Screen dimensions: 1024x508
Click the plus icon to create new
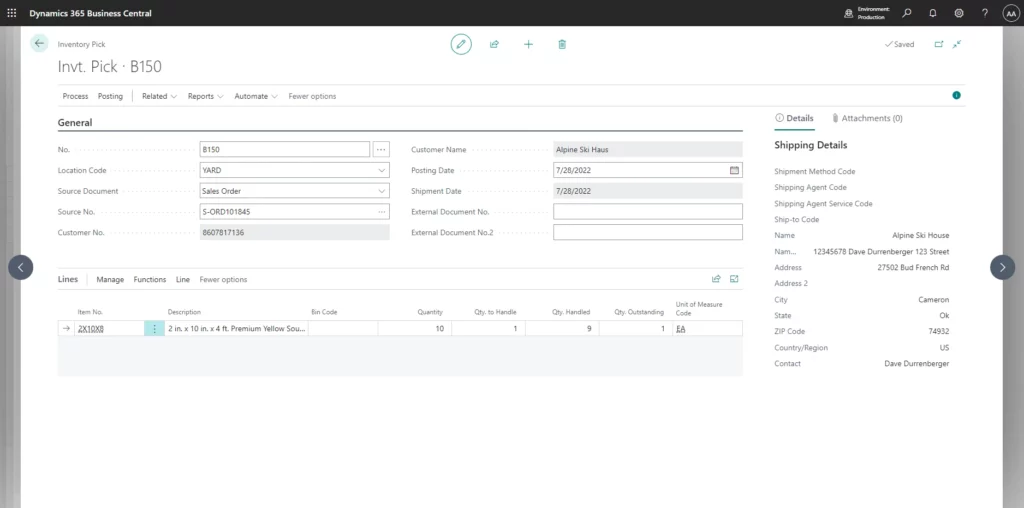(x=528, y=44)
